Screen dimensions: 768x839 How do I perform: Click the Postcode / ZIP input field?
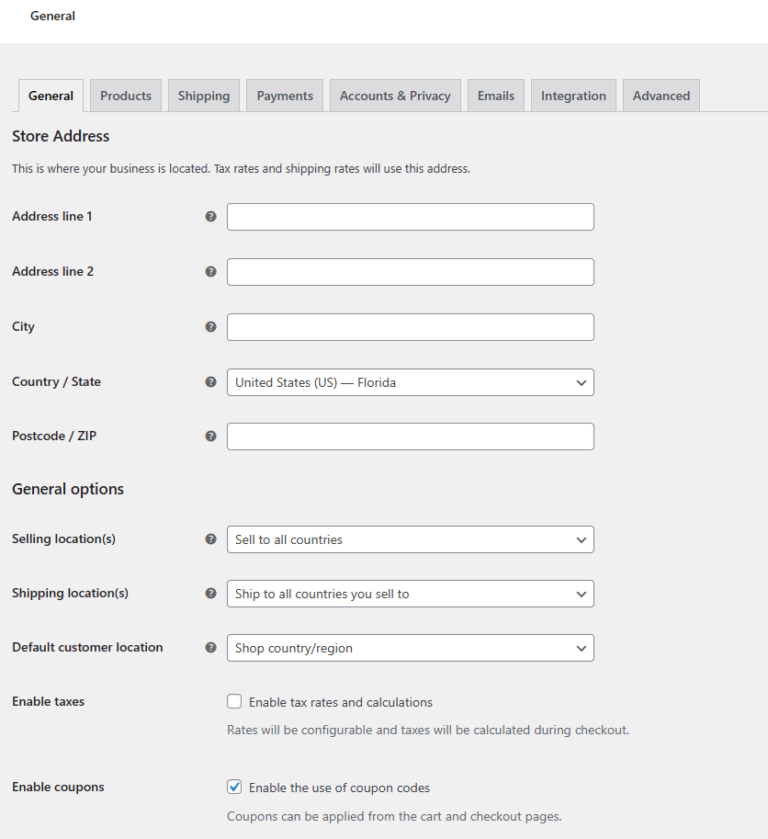point(410,436)
